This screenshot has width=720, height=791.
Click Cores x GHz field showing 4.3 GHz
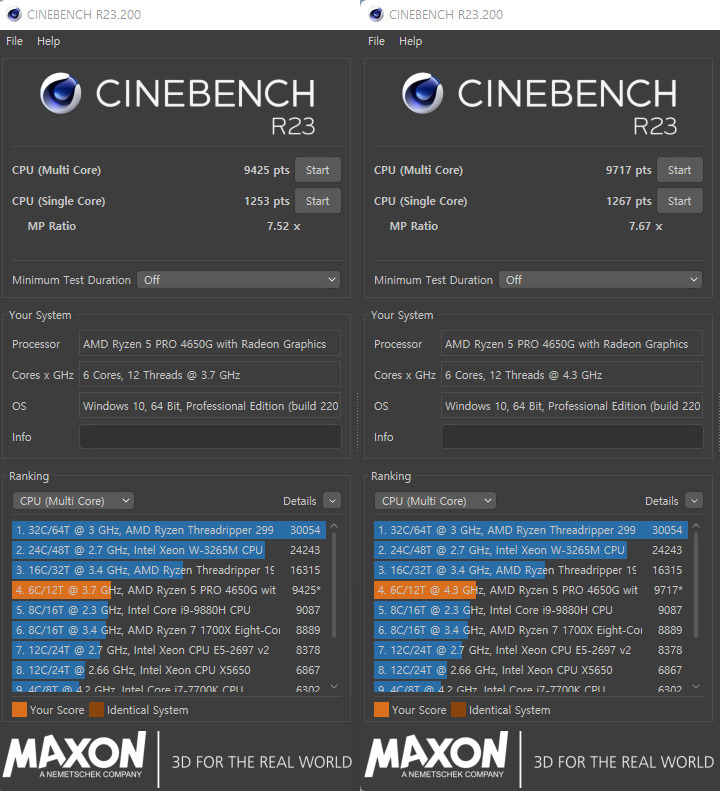point(572,375)
